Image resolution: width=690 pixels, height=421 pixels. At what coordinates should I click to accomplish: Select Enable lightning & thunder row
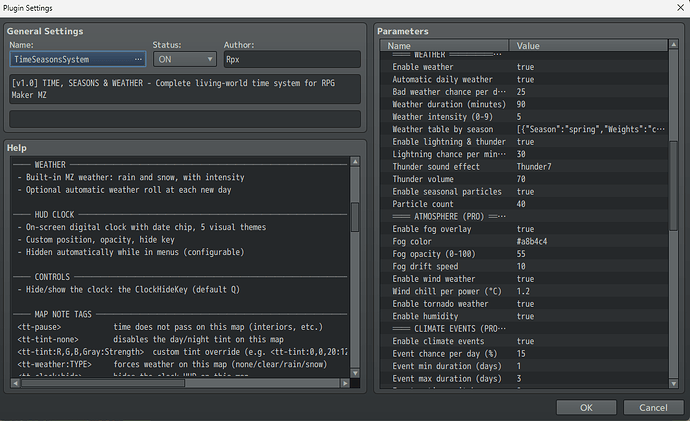[x=524, y=142]
